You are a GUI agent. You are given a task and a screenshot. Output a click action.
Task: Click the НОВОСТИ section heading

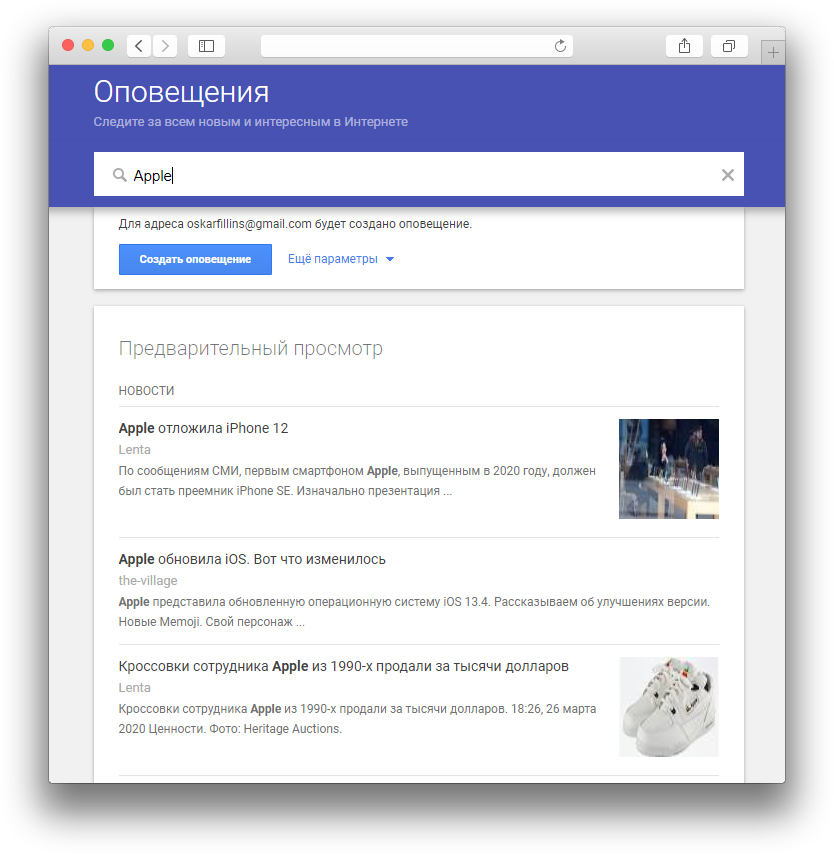click(147, 391)
